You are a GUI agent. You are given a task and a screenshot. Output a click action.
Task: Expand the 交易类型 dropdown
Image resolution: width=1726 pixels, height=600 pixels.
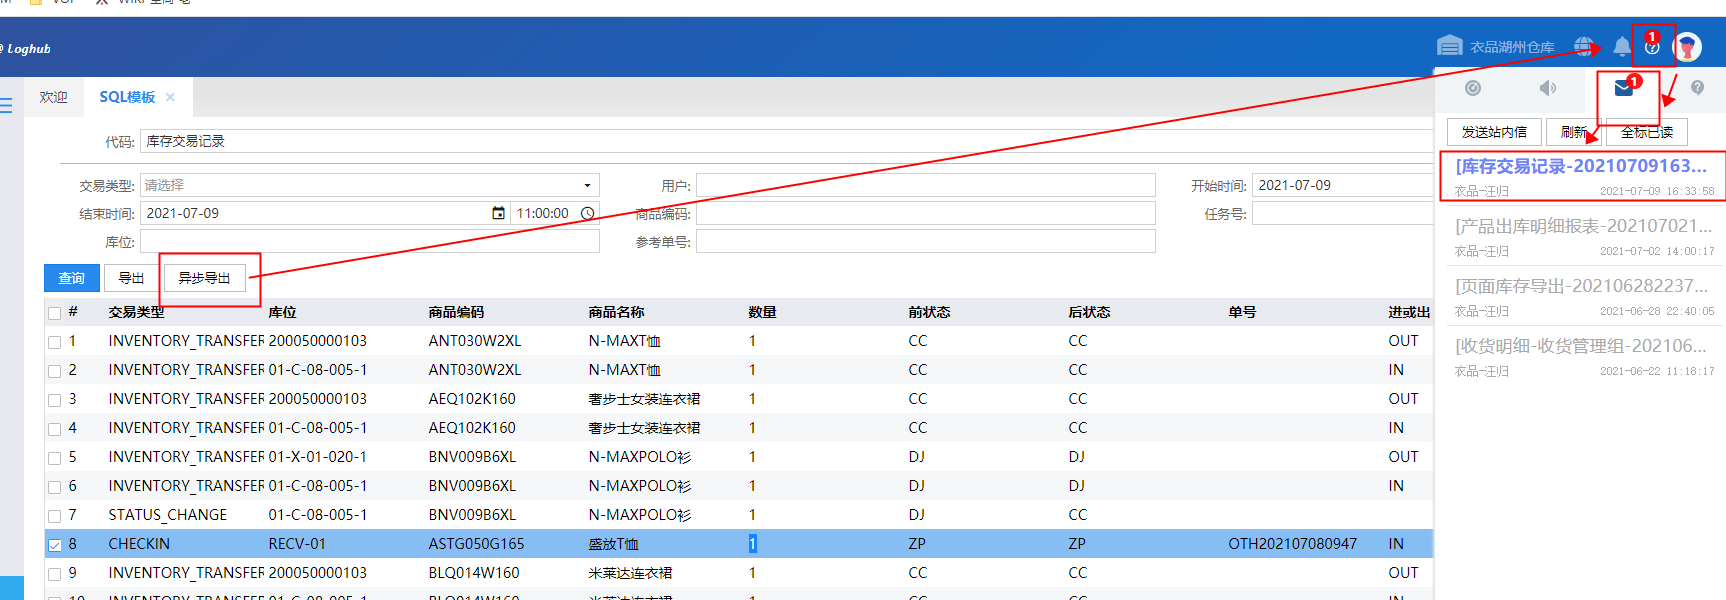coord(587,186)
